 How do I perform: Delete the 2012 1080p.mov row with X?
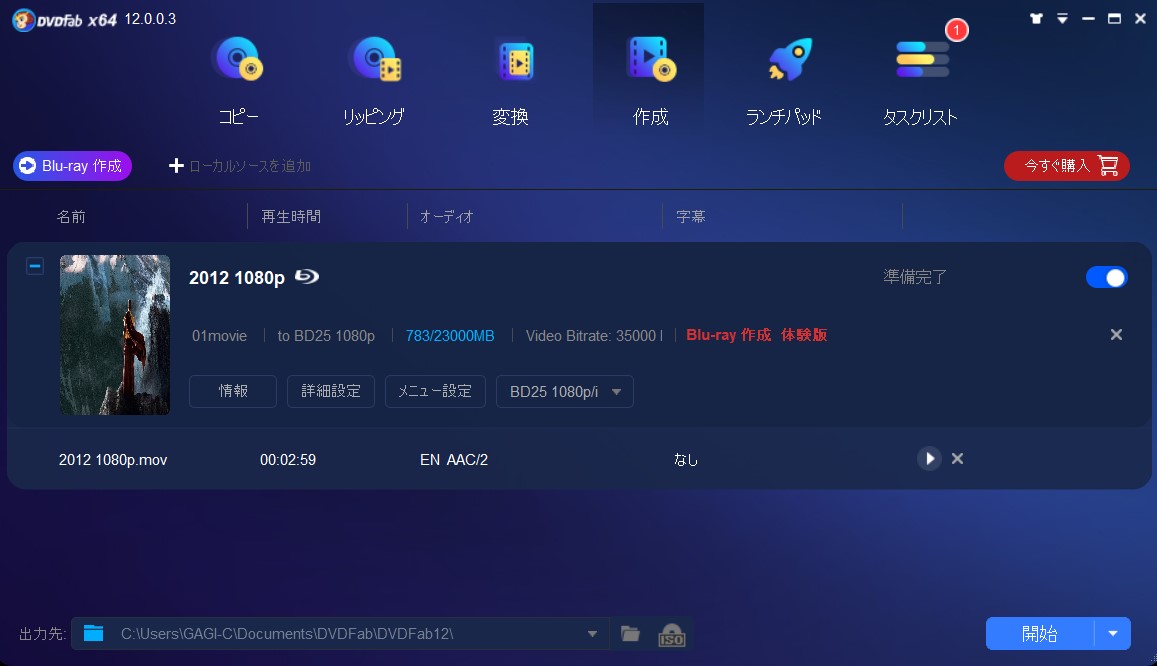coord(957,459)
